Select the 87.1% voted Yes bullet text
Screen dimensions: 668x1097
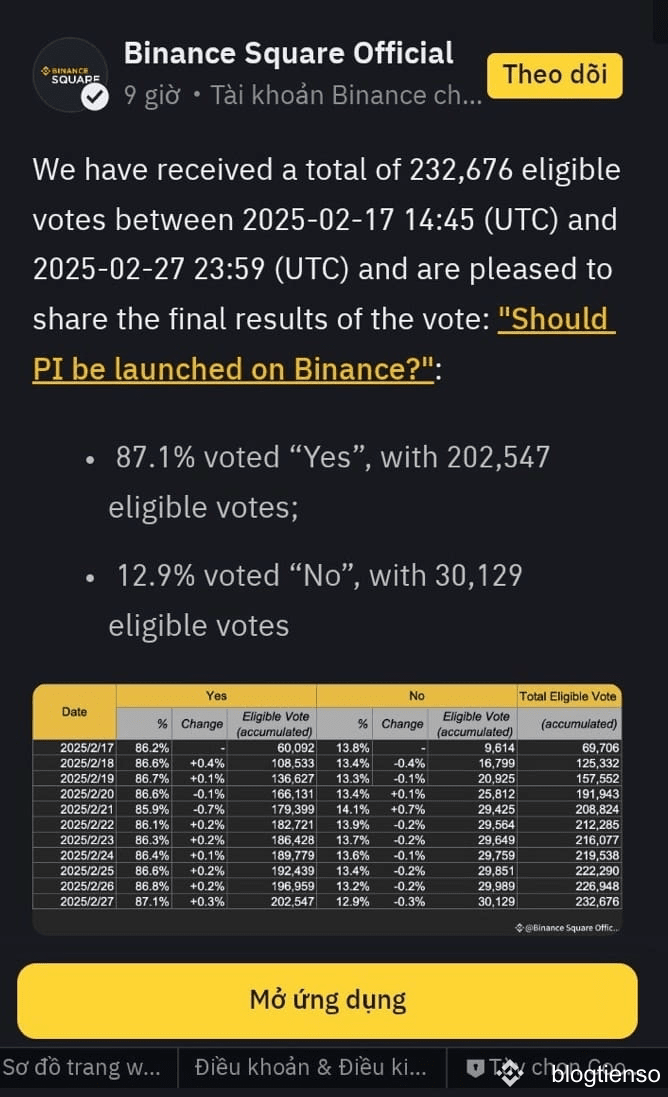pyautogui.click(x=329, y=482)
